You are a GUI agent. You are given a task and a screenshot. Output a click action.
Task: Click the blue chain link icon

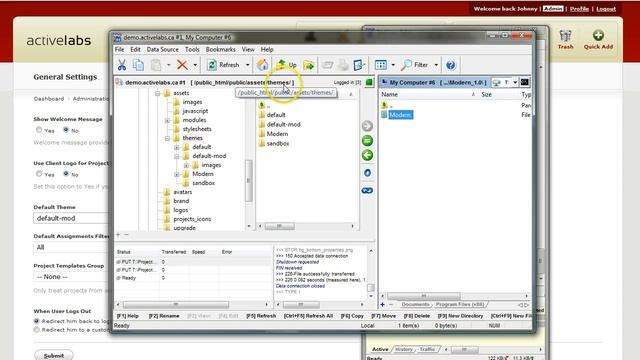[367, 191]
